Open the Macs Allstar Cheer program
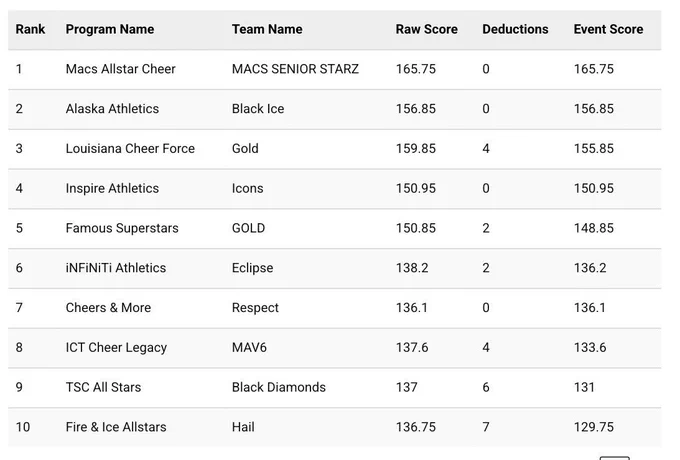680x460 pixels. pos(121,69)
